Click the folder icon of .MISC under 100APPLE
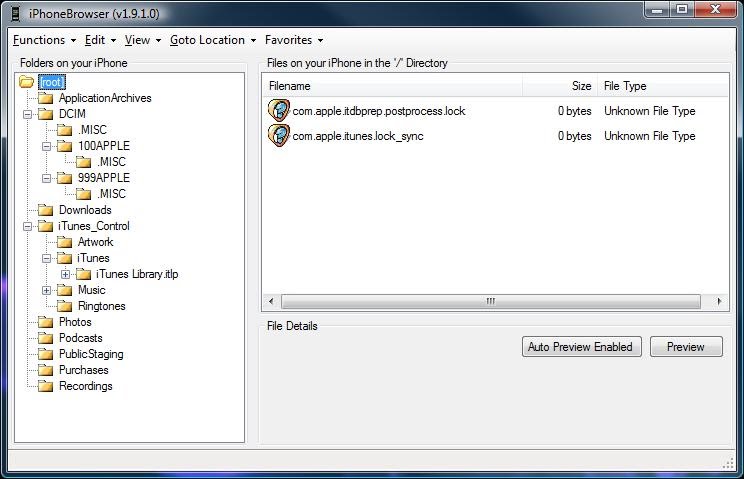Screen dimensions: 744x479 tap(84, 162)
